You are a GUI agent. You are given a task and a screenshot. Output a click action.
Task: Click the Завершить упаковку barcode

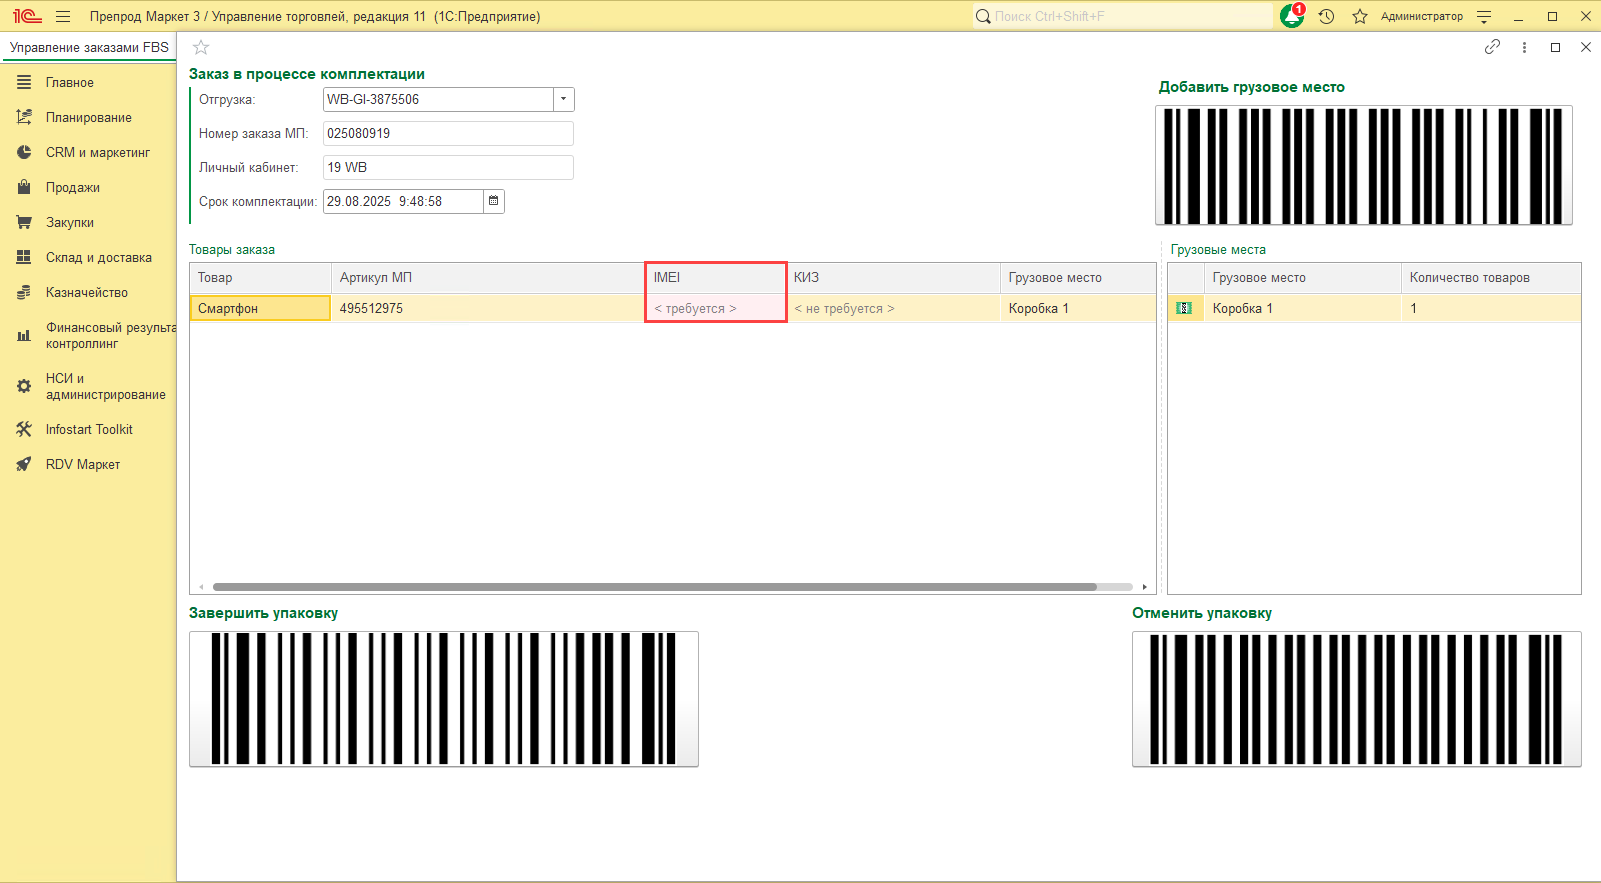tap(444, 699)
